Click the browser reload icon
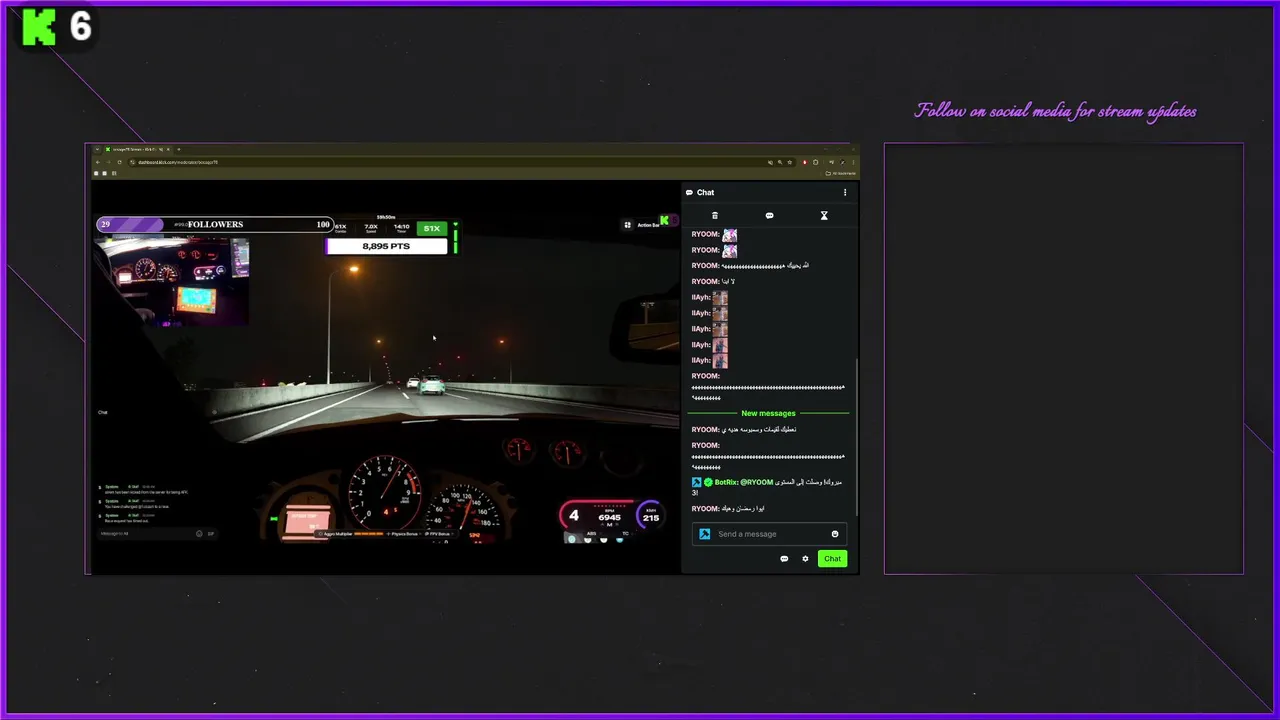This screenshot has height=720, width=1280. pos(119,162)
